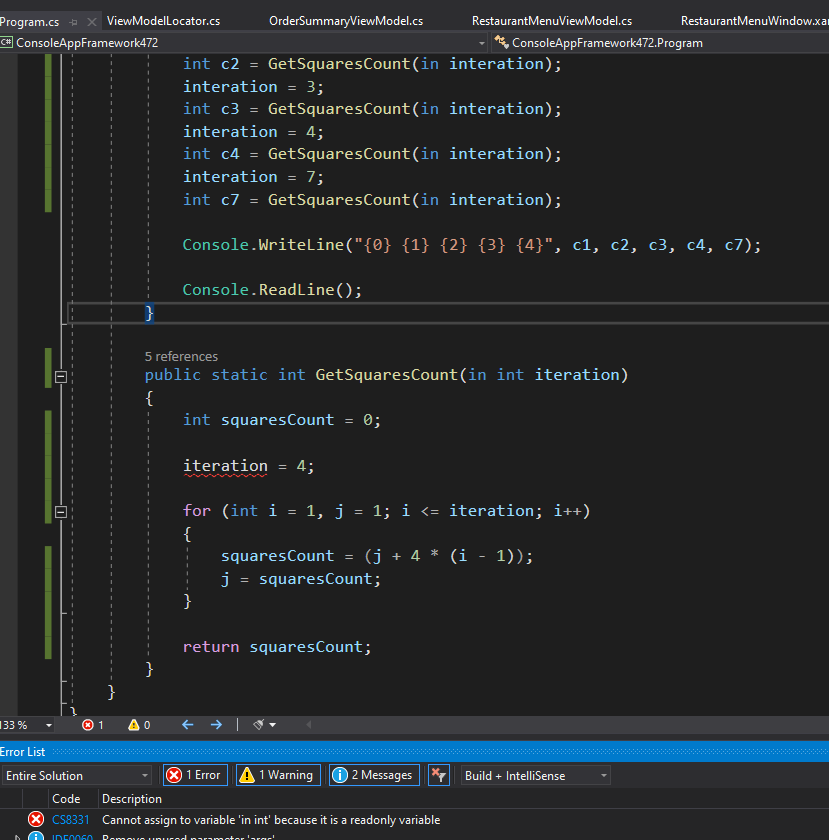The width and height of the screenshot is (829, 840).
Task: Navigate forward with right arrow
Action: coord(216,725)
